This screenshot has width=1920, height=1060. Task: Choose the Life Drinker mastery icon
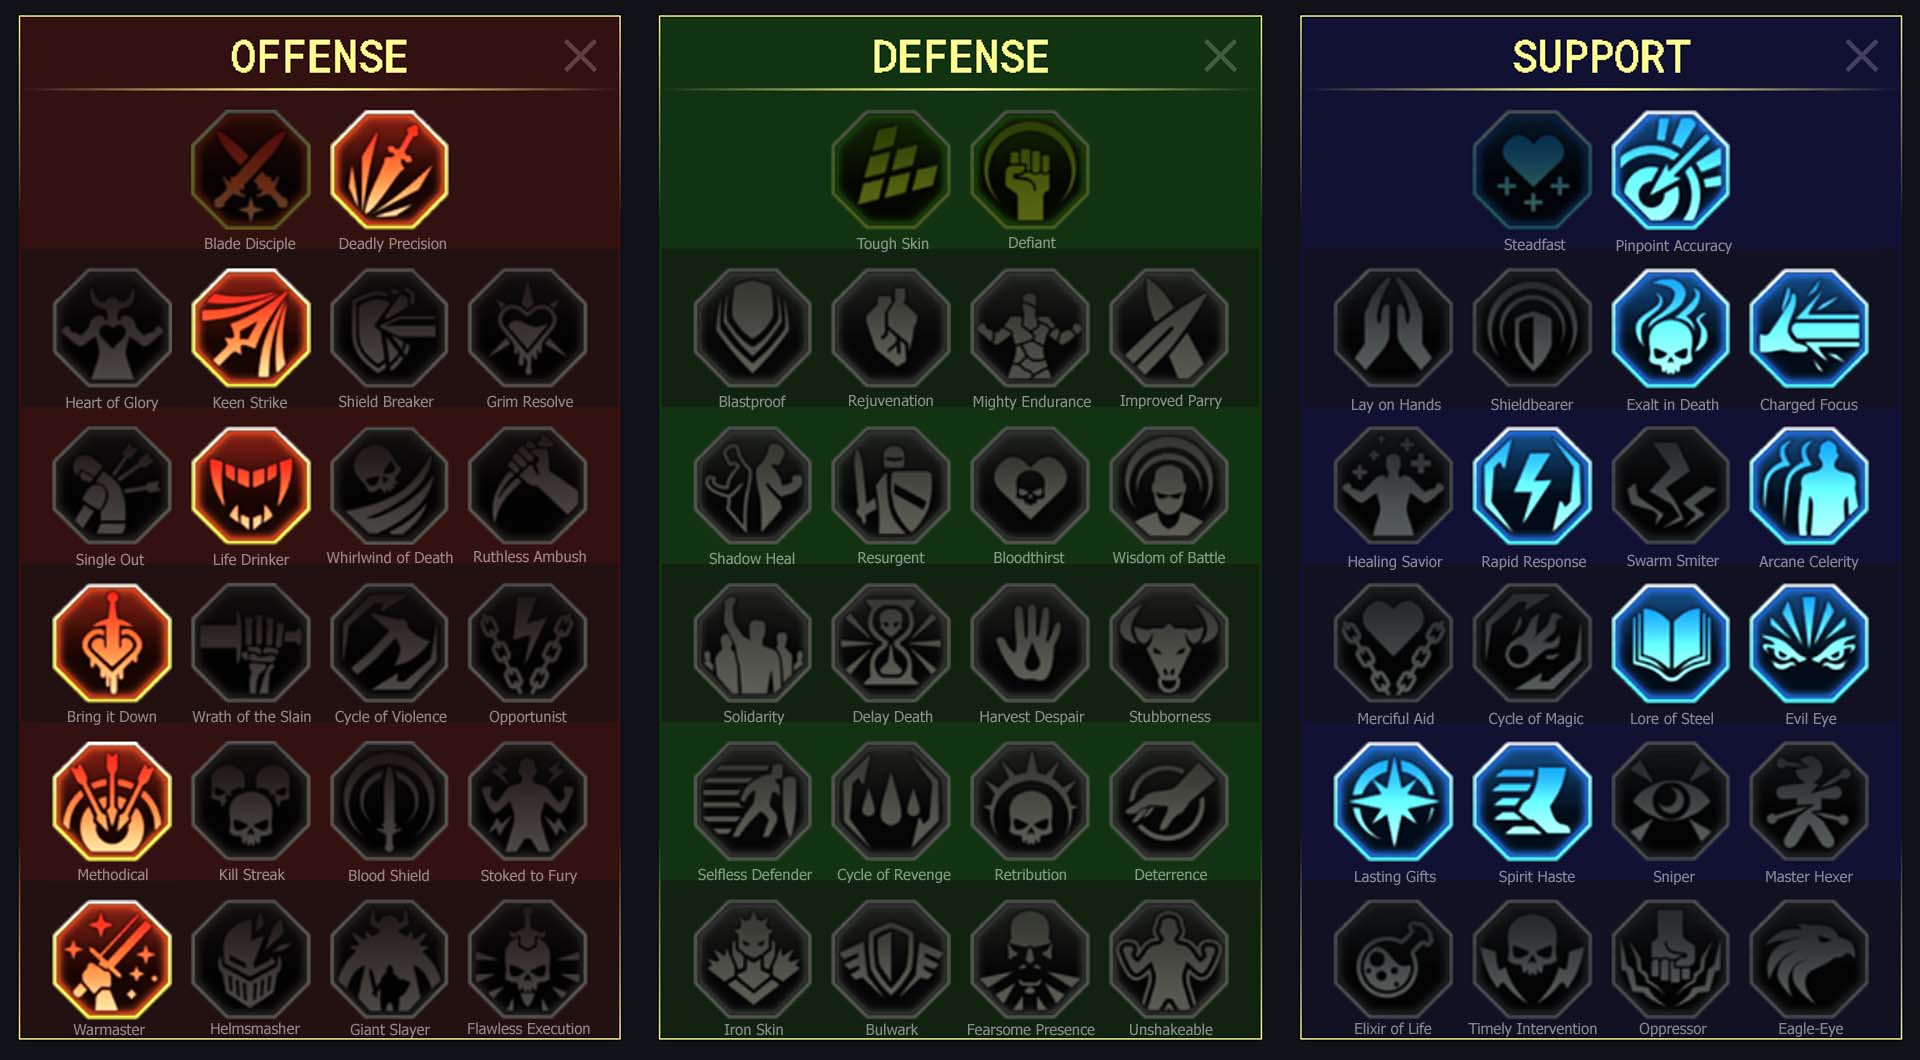(250, 486)
